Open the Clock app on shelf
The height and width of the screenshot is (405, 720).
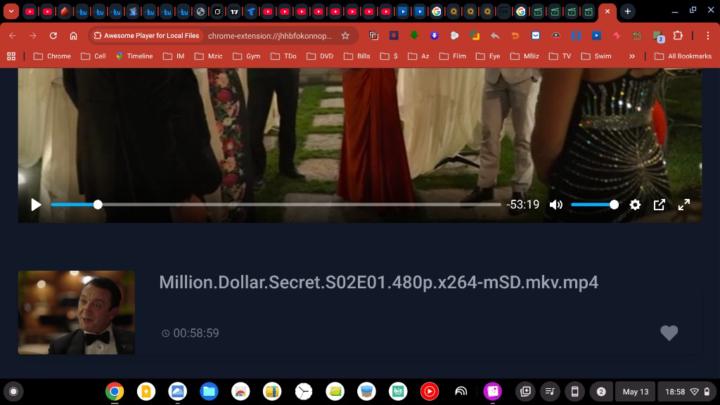tap(304, 392)
